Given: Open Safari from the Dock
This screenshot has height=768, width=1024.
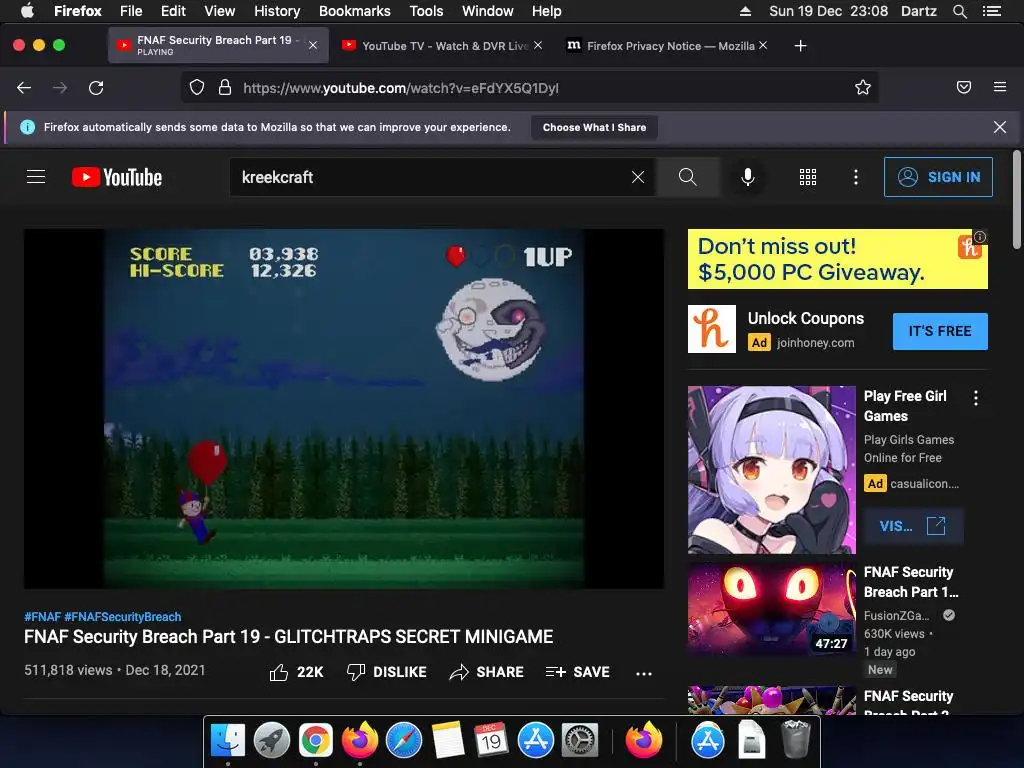Looking at the screenshot, I should [404, 740].
